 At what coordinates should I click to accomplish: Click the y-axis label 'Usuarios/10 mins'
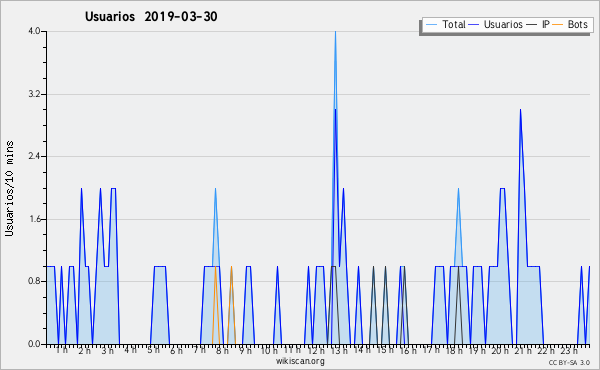click(9, 188)
